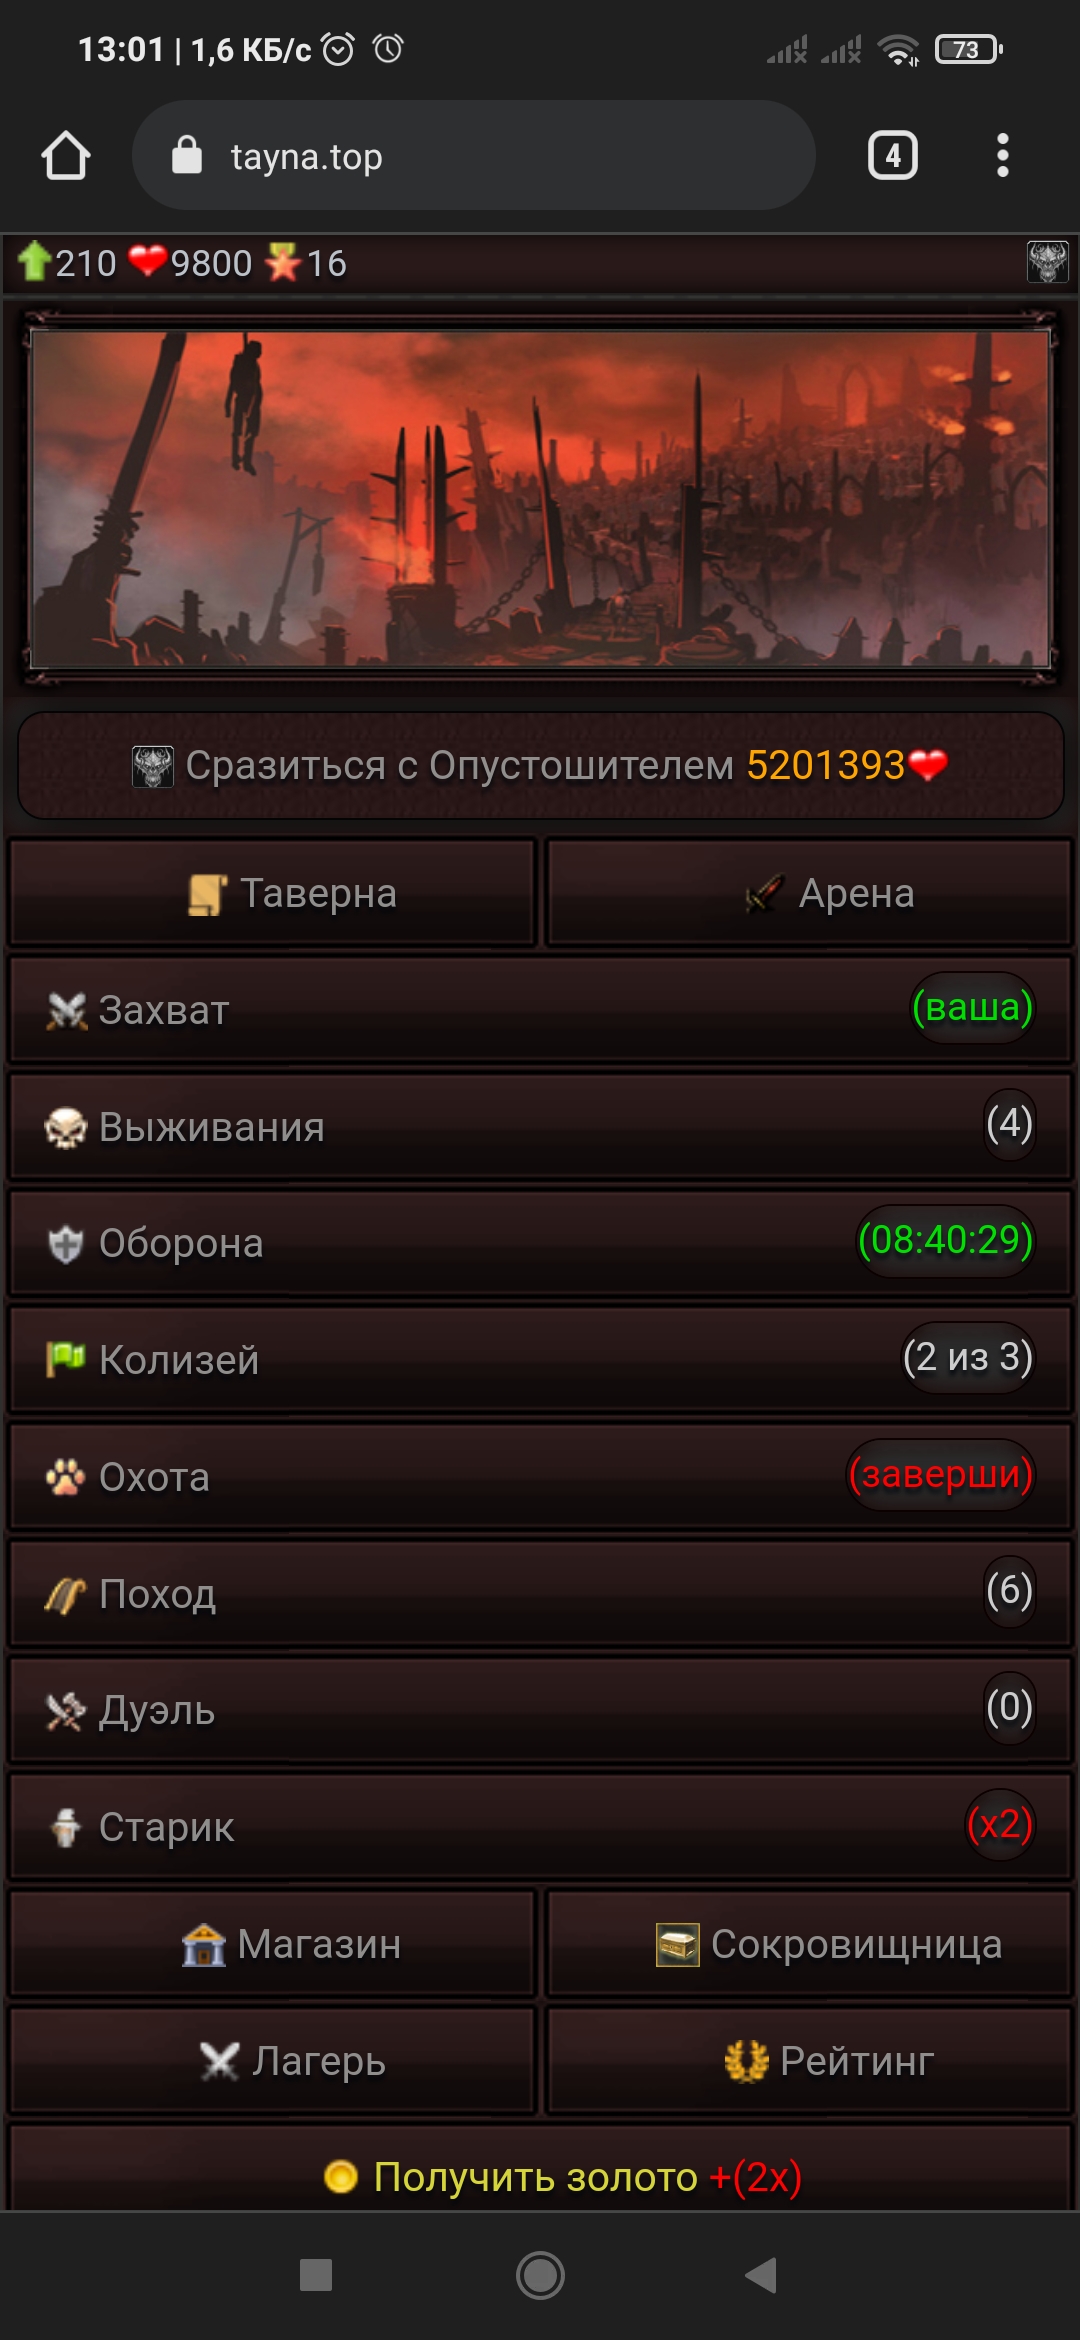Viewport: 1080px width, 2340px height.
Task: Tap the monster avatar icon at top right
Action: click(x=1047, y=263)
